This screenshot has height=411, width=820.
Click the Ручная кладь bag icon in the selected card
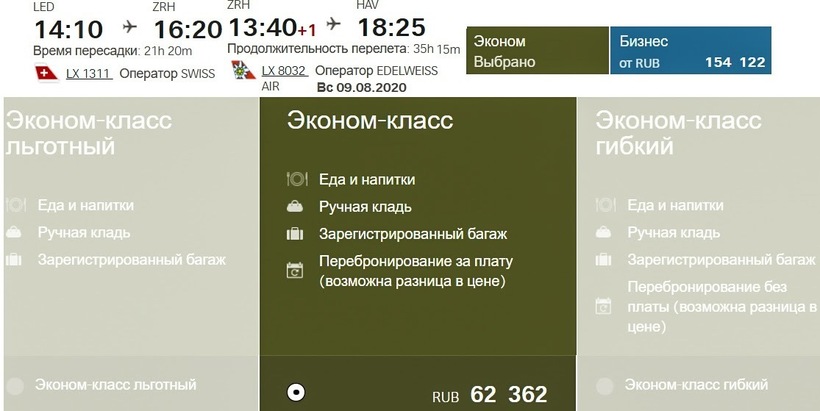click(296, 207)
